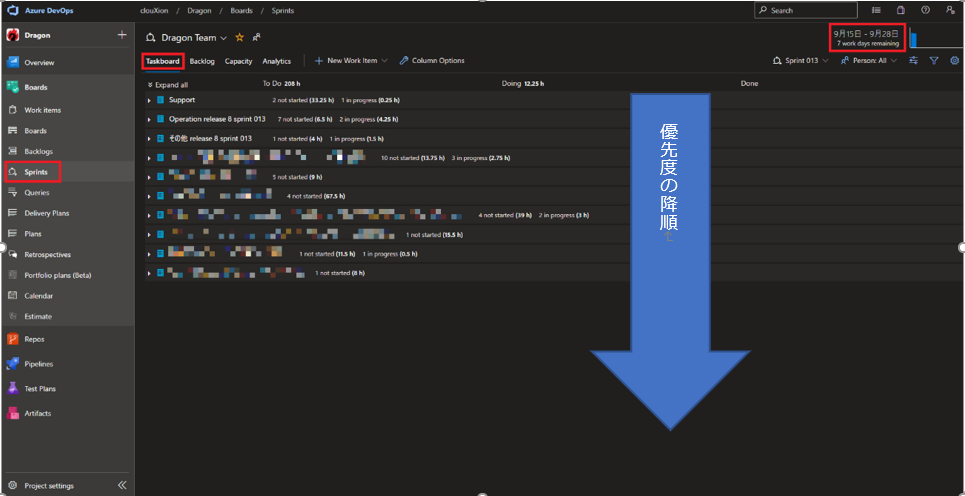Favorite the Dragon Team with star

pos(239,38)
